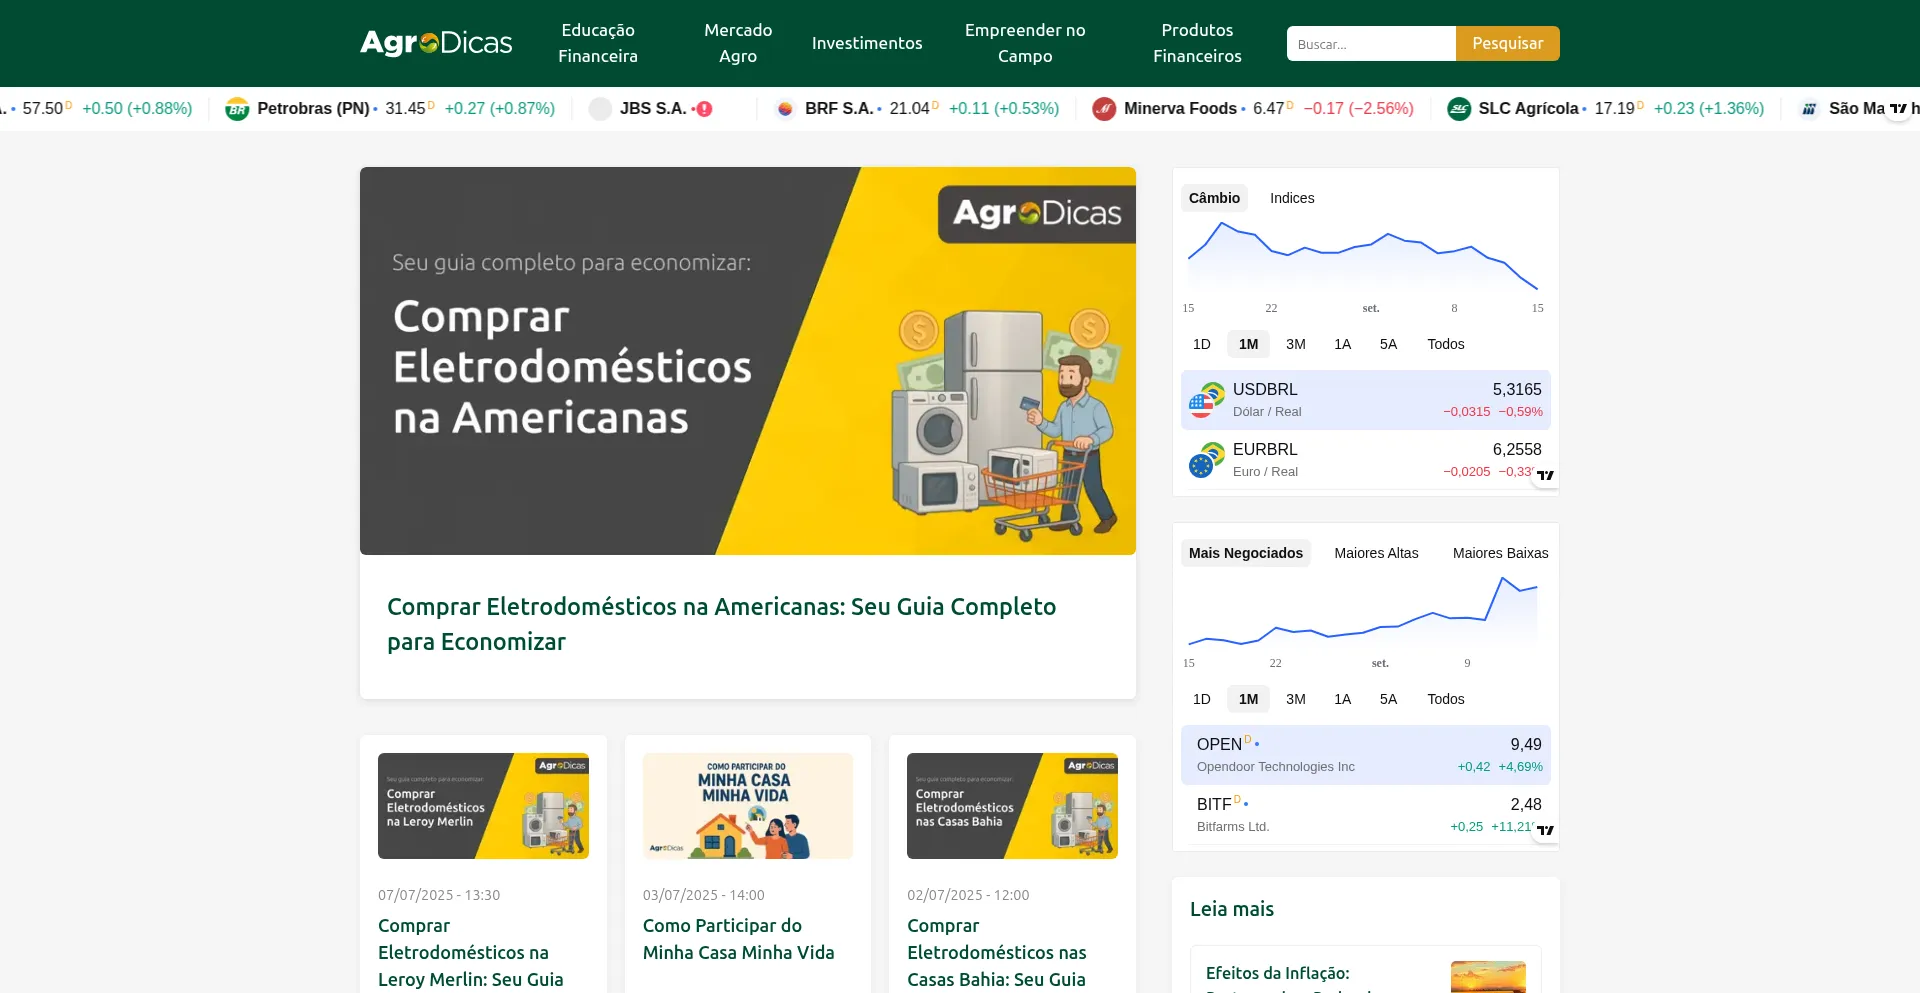Click the Mais Negociados line chart
The height and width of the screenshot is (993, 1920).
coord(1362,612)
